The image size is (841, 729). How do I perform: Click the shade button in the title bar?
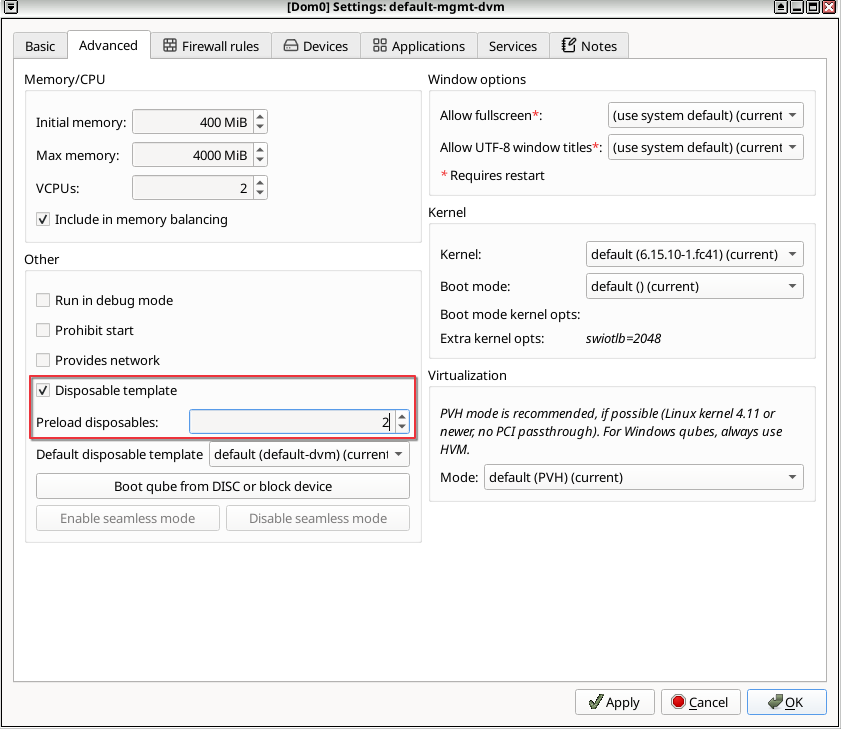(782, 7)
